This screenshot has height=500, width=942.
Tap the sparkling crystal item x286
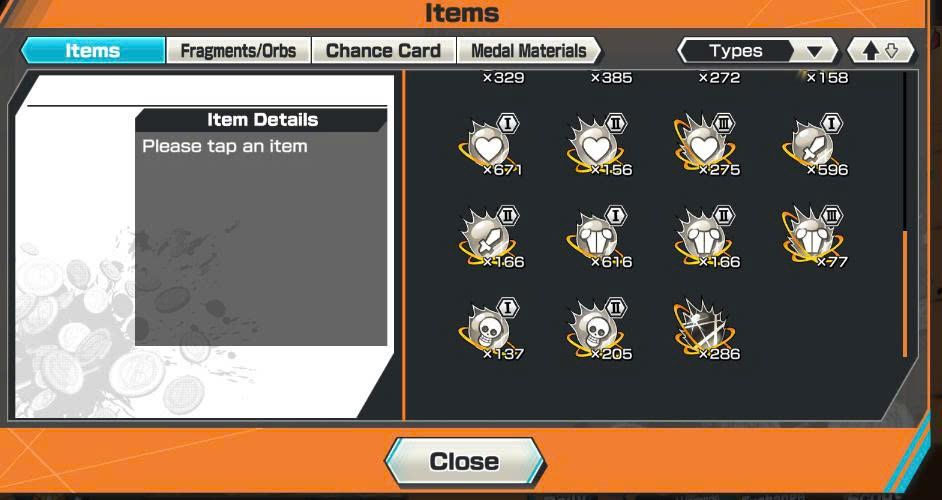(706, 329)
